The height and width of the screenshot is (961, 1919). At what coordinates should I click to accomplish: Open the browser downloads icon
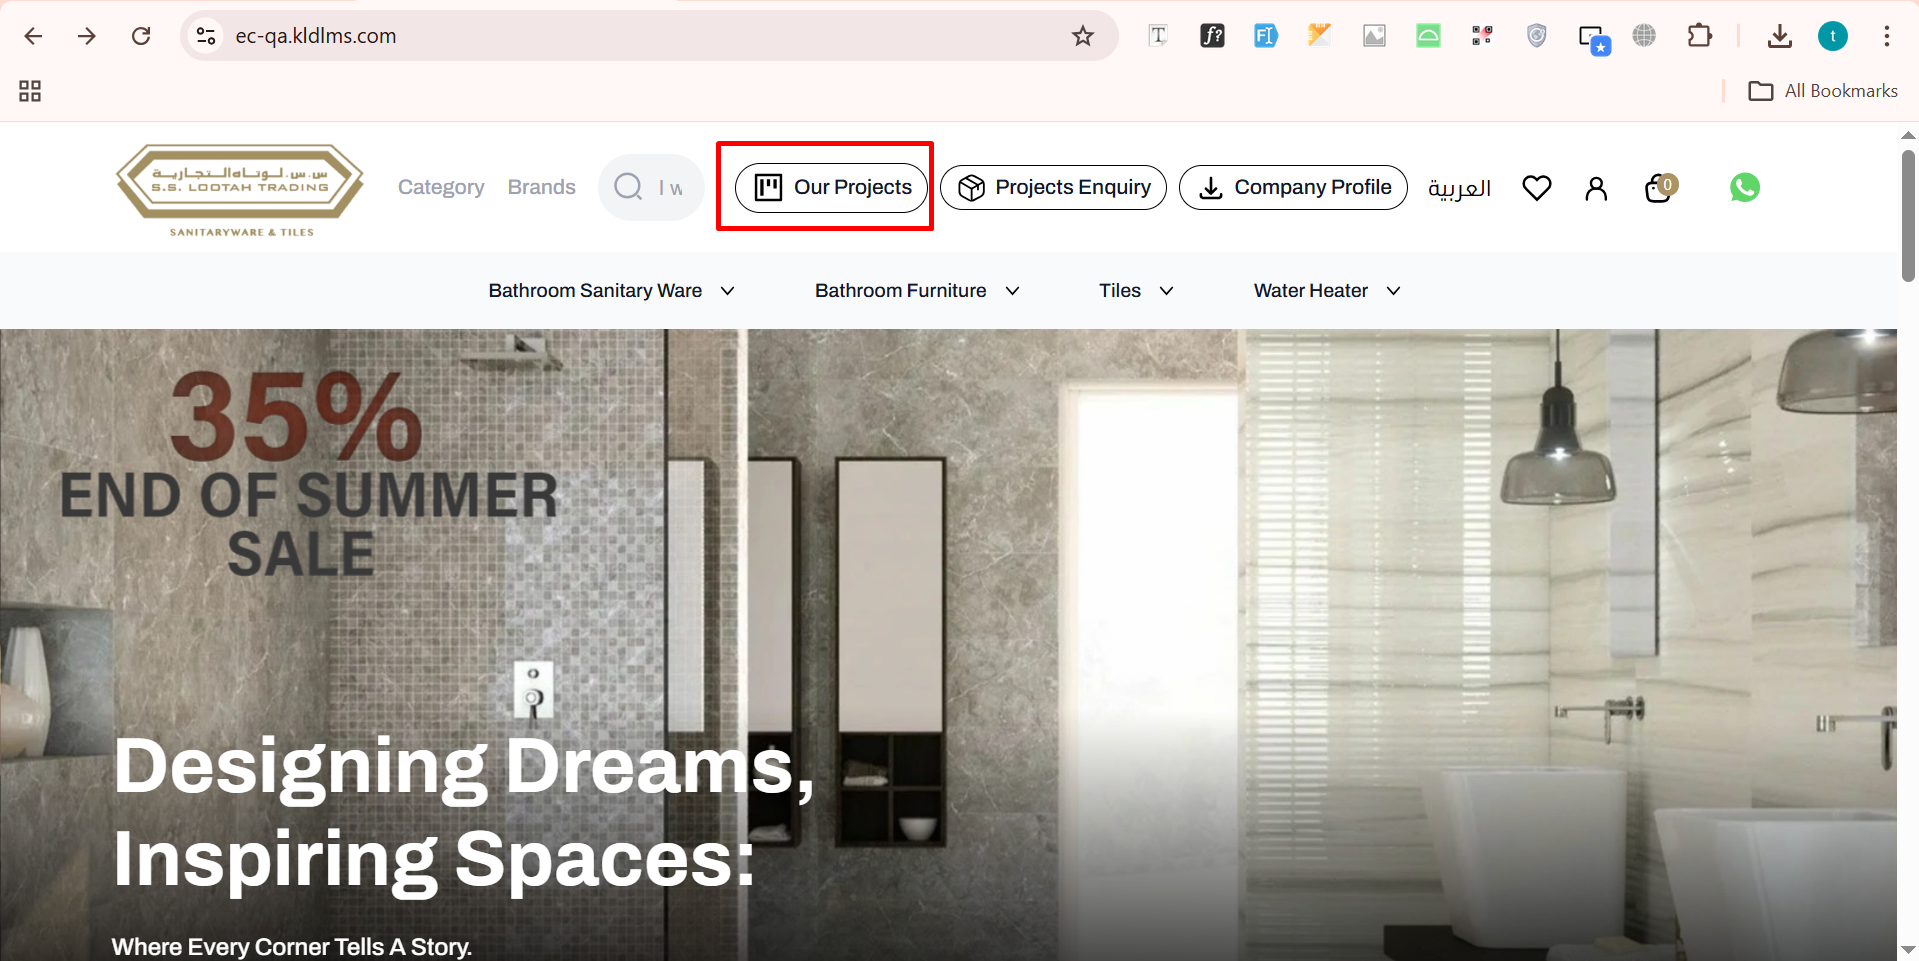[x=1779, y=36]
